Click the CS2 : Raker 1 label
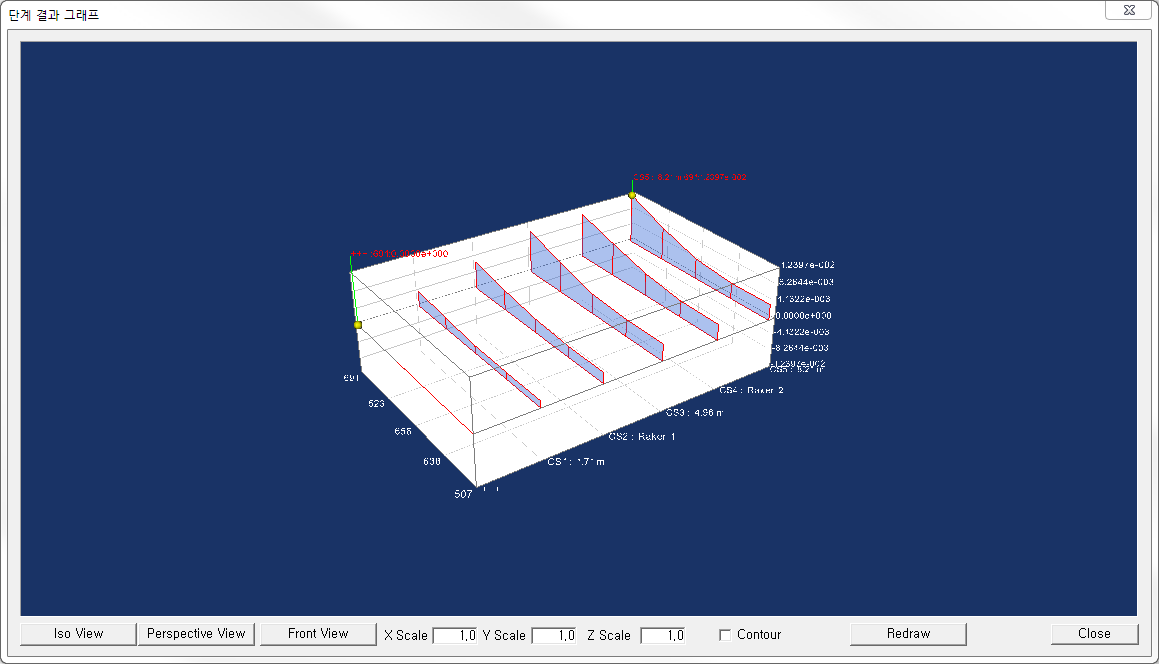 642,437
